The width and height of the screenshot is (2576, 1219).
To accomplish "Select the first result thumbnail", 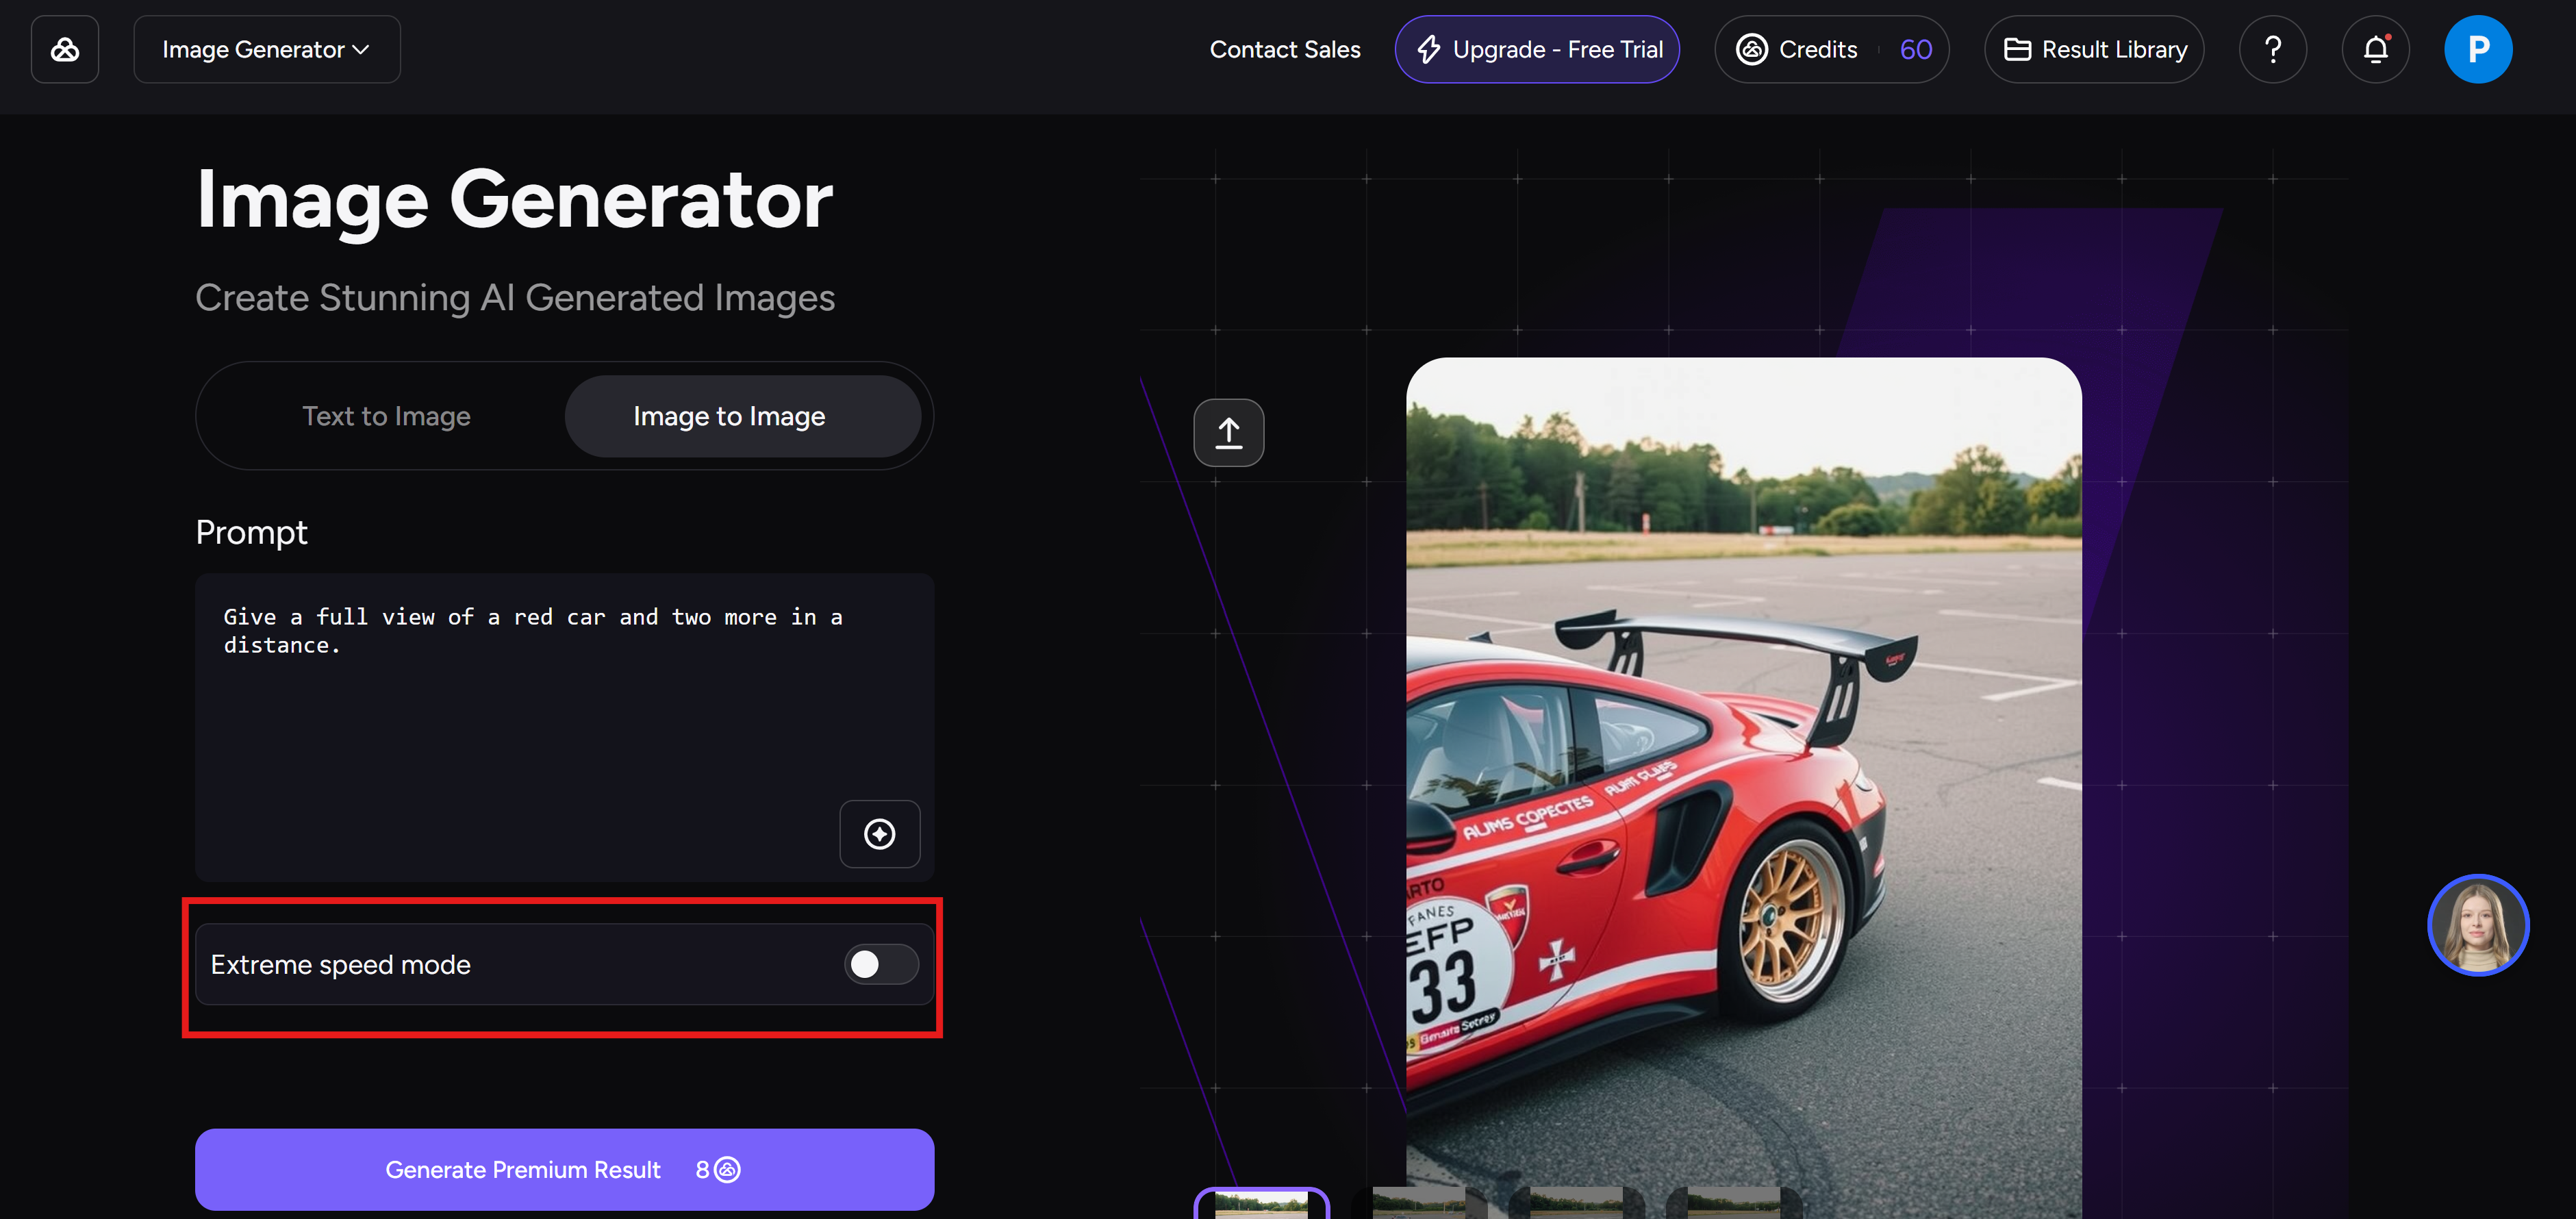I will coord(1261,1204).
